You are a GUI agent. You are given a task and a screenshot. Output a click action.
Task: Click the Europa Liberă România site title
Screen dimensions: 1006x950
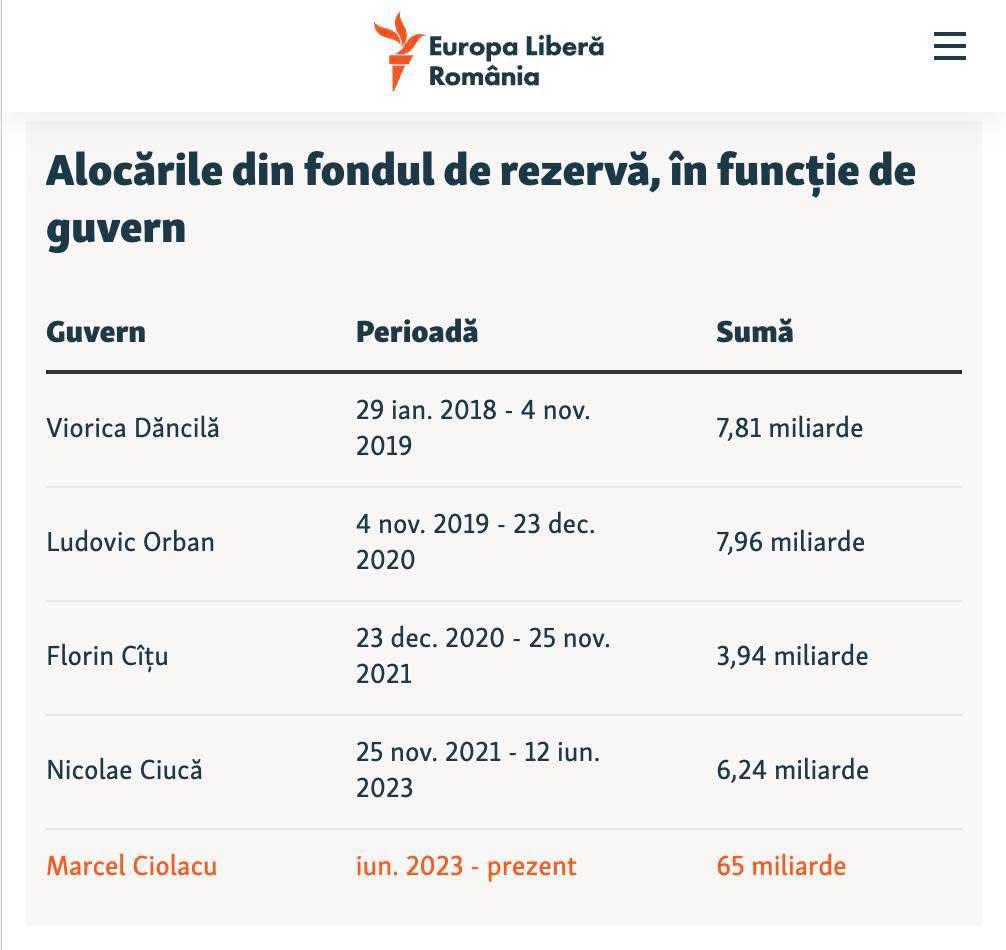[x=515, y=61]
